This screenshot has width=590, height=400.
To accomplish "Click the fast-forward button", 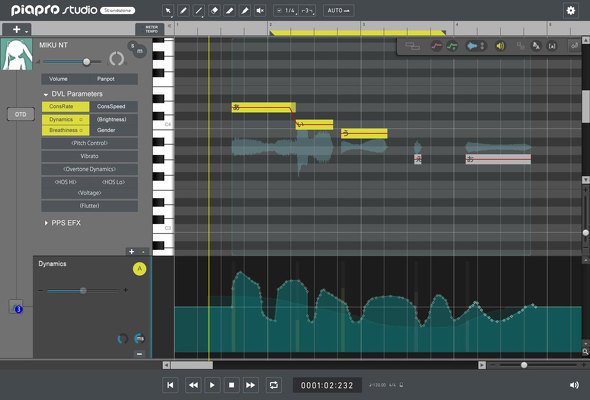I will point(250,385).
